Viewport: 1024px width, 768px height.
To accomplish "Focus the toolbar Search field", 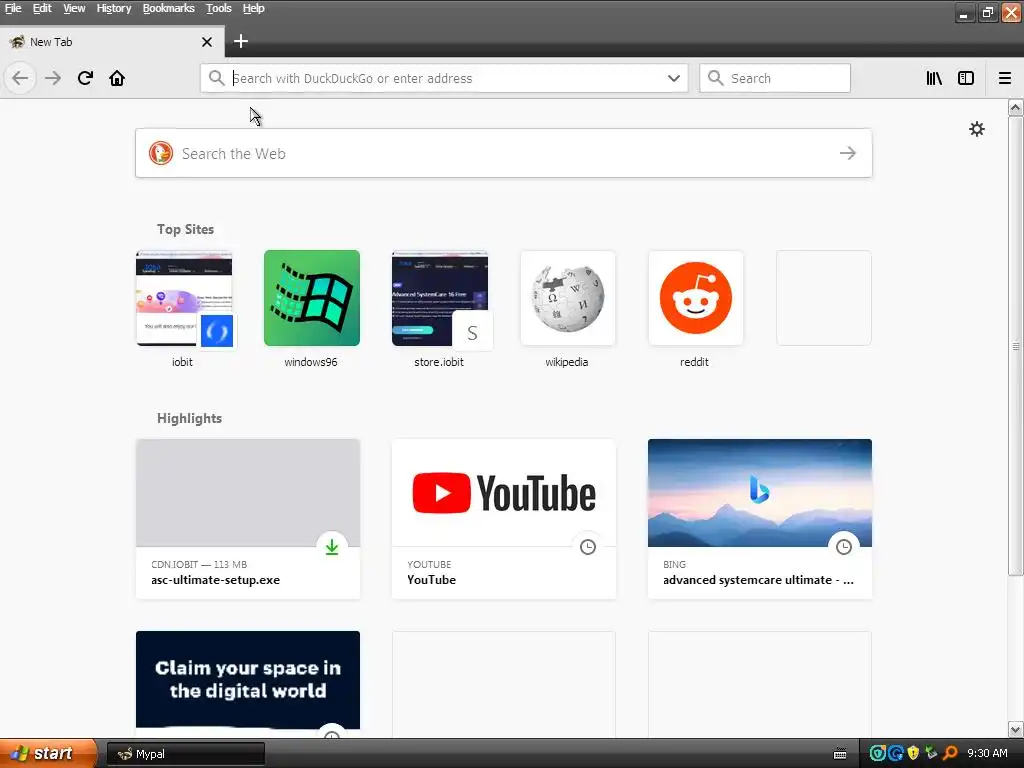I will (775, 78).
